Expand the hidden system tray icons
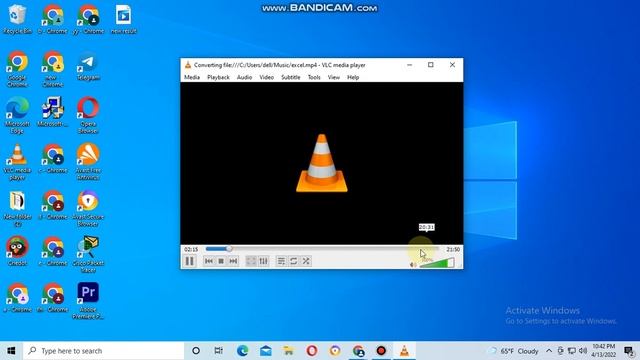This screenshot has height=360, width=640. (549, 351)
